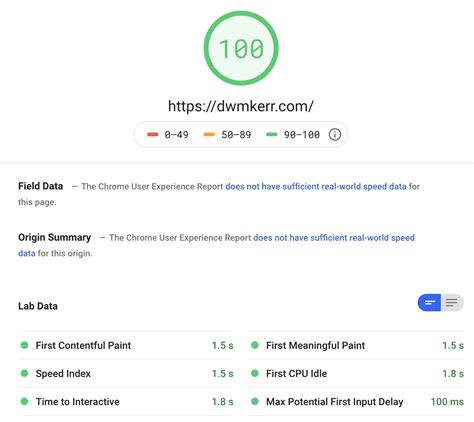Screen dimensions: 474x422
Task: Expand the First Contentful Paint metric row
Action: [126, 345]
